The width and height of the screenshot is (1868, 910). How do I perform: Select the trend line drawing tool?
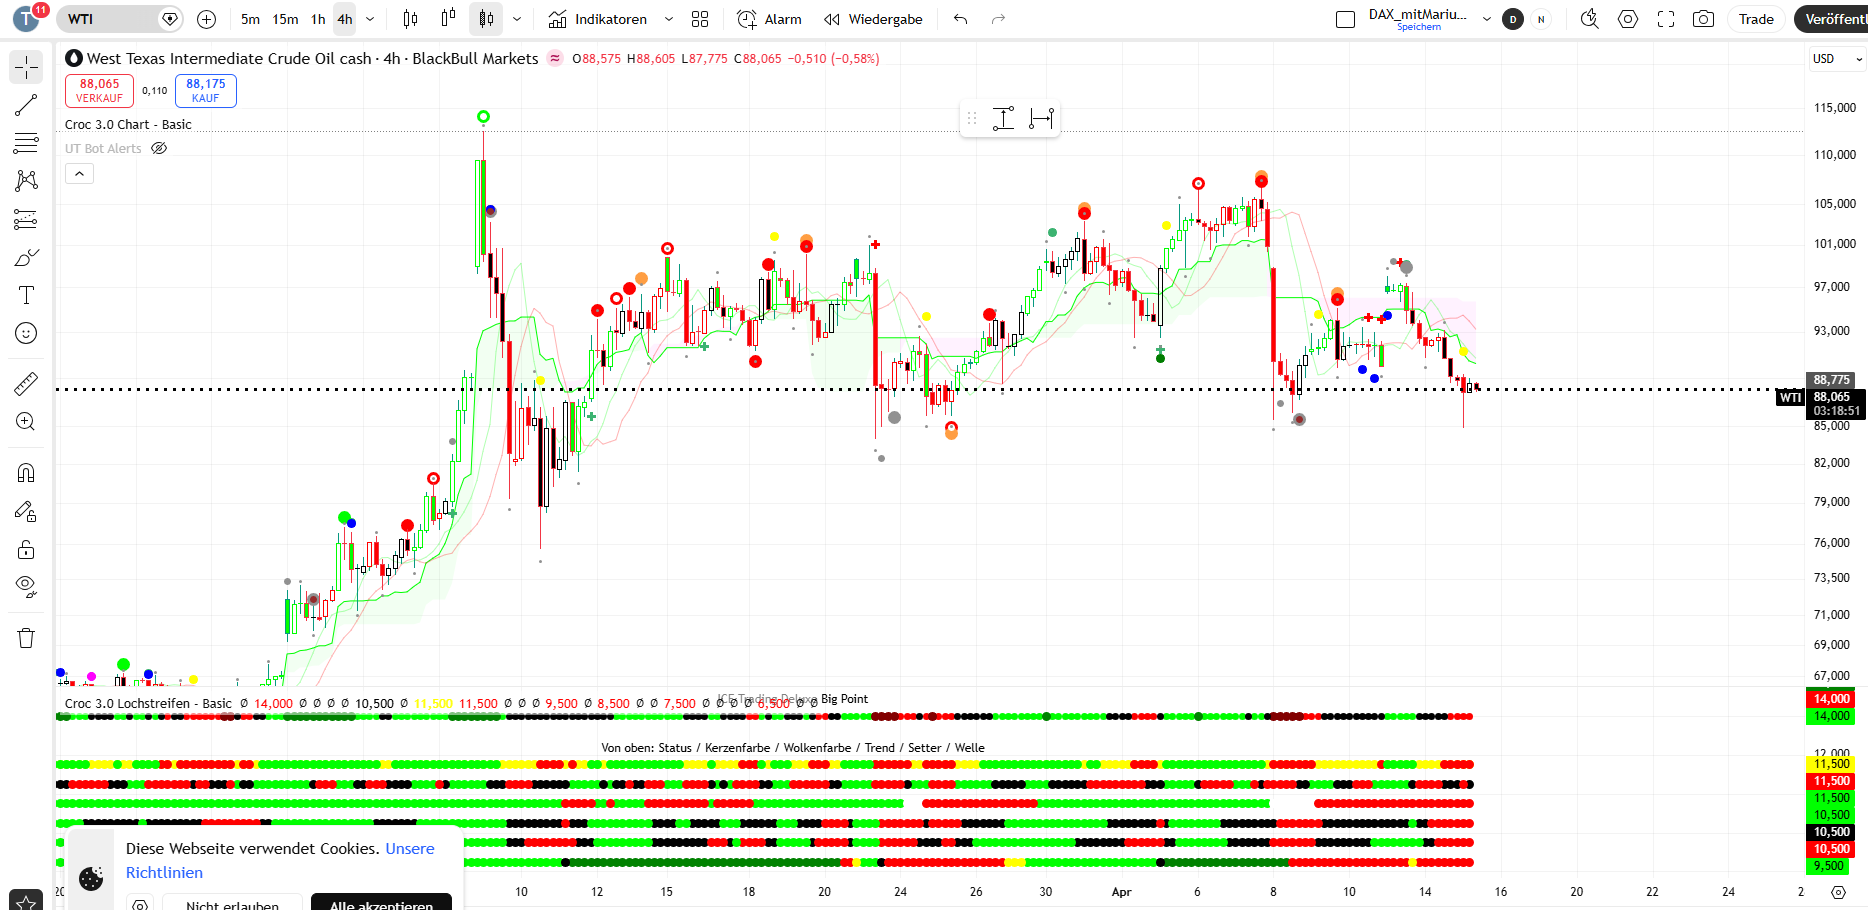(x=26, y=105)
